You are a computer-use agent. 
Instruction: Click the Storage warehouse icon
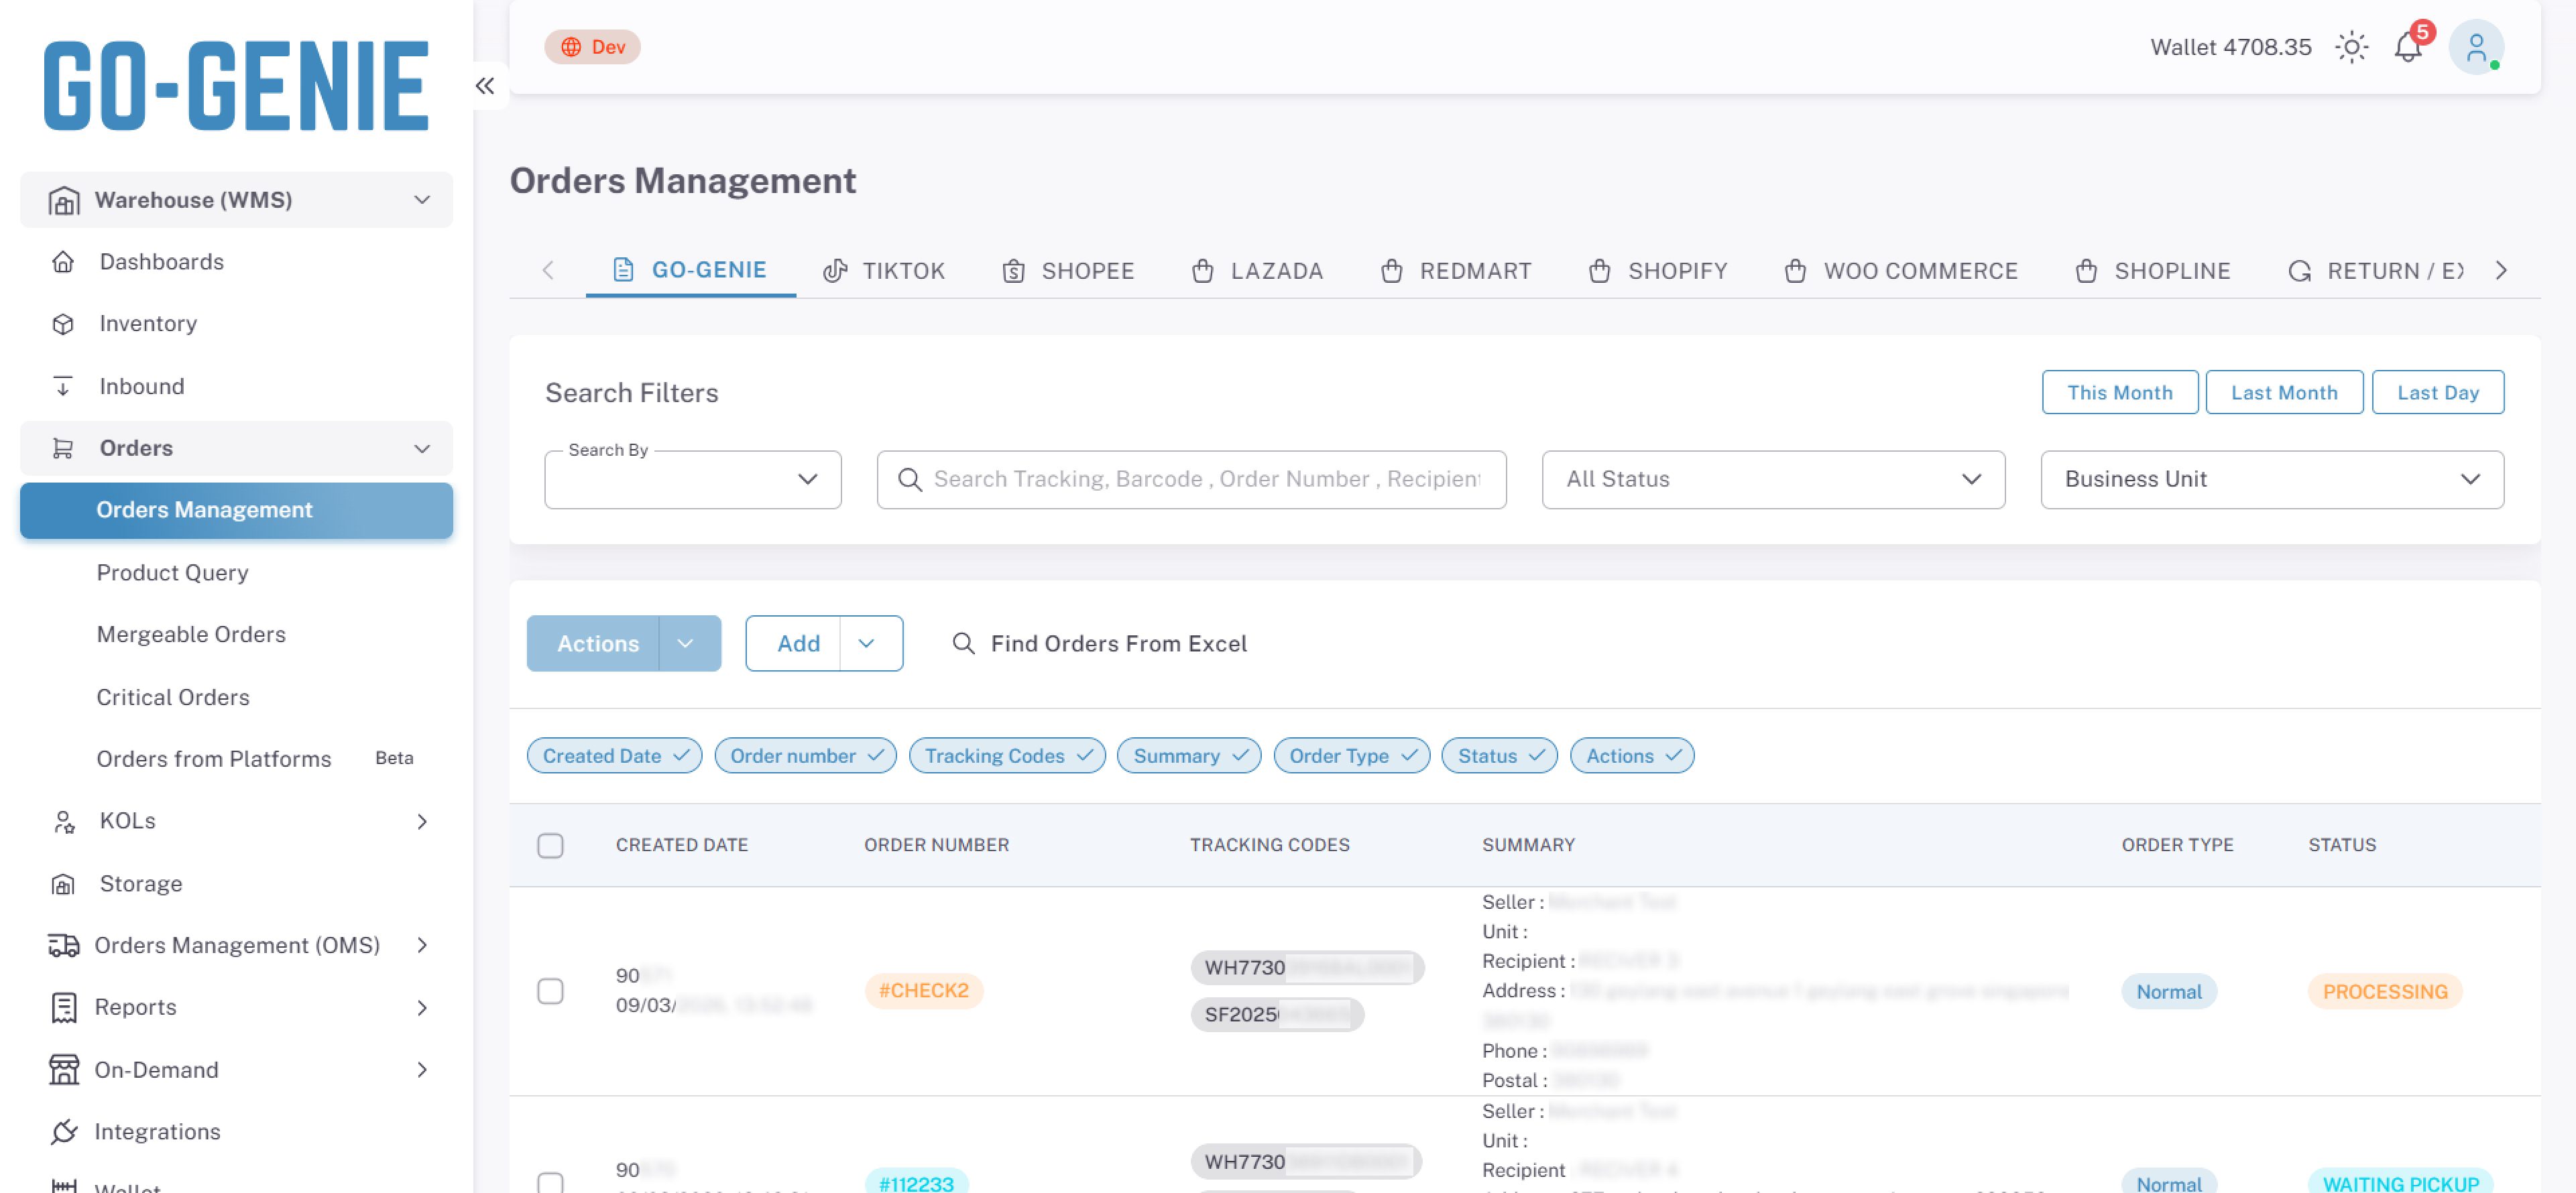63,884
